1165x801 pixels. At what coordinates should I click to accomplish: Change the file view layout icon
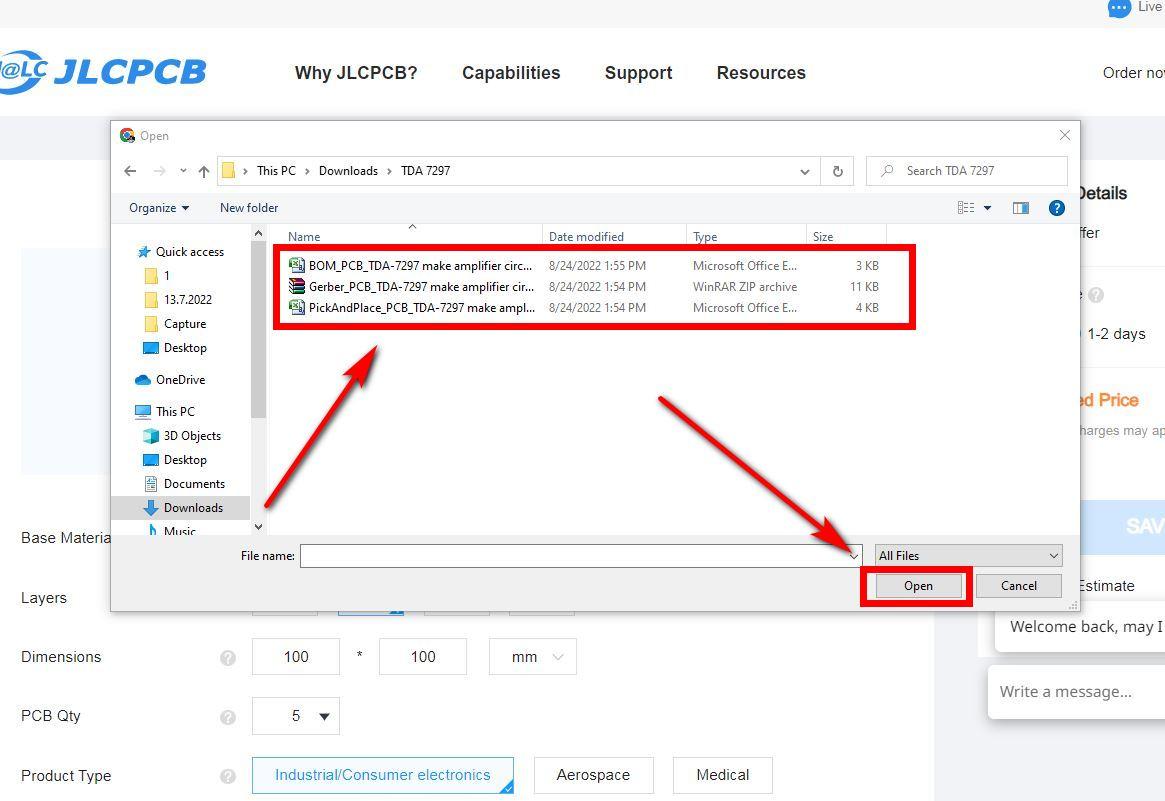(966, 208)
